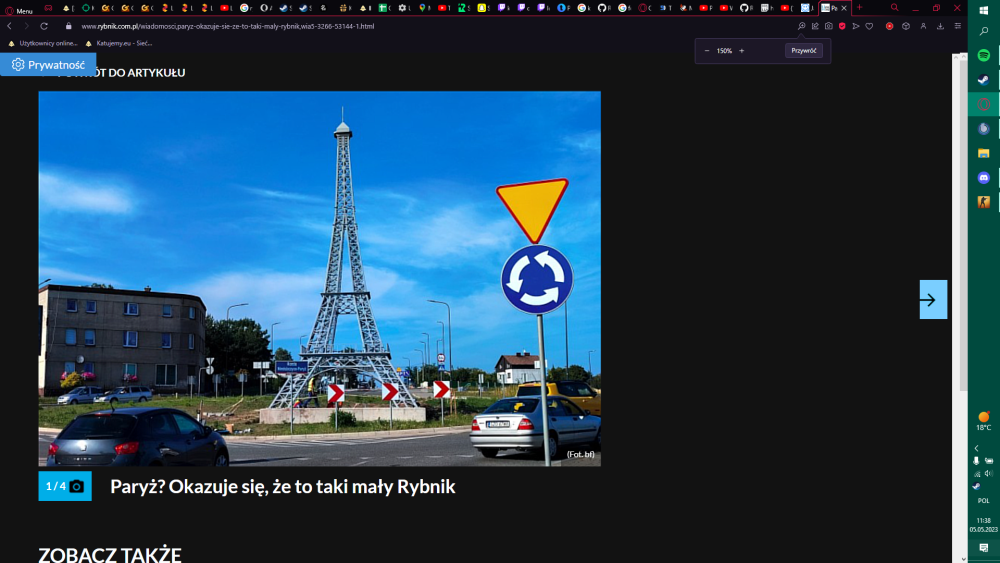Click the Paryż? Okazuje się headline
Screen dimensions: 1000x563
tap(283, 486)
